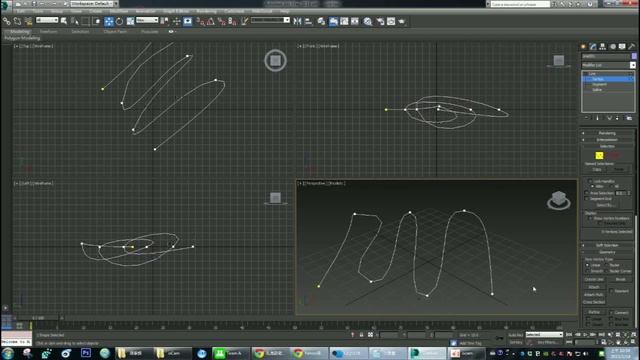
Task: Expand the Soft Selection rollout
Action: coord(607,245)
